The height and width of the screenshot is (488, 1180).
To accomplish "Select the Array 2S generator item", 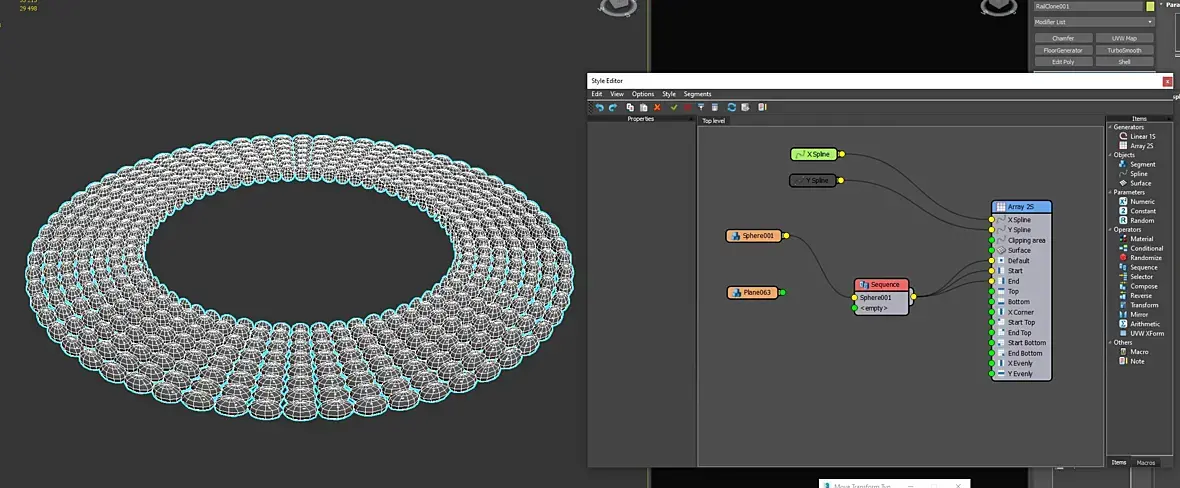I will pos(1136,145).
